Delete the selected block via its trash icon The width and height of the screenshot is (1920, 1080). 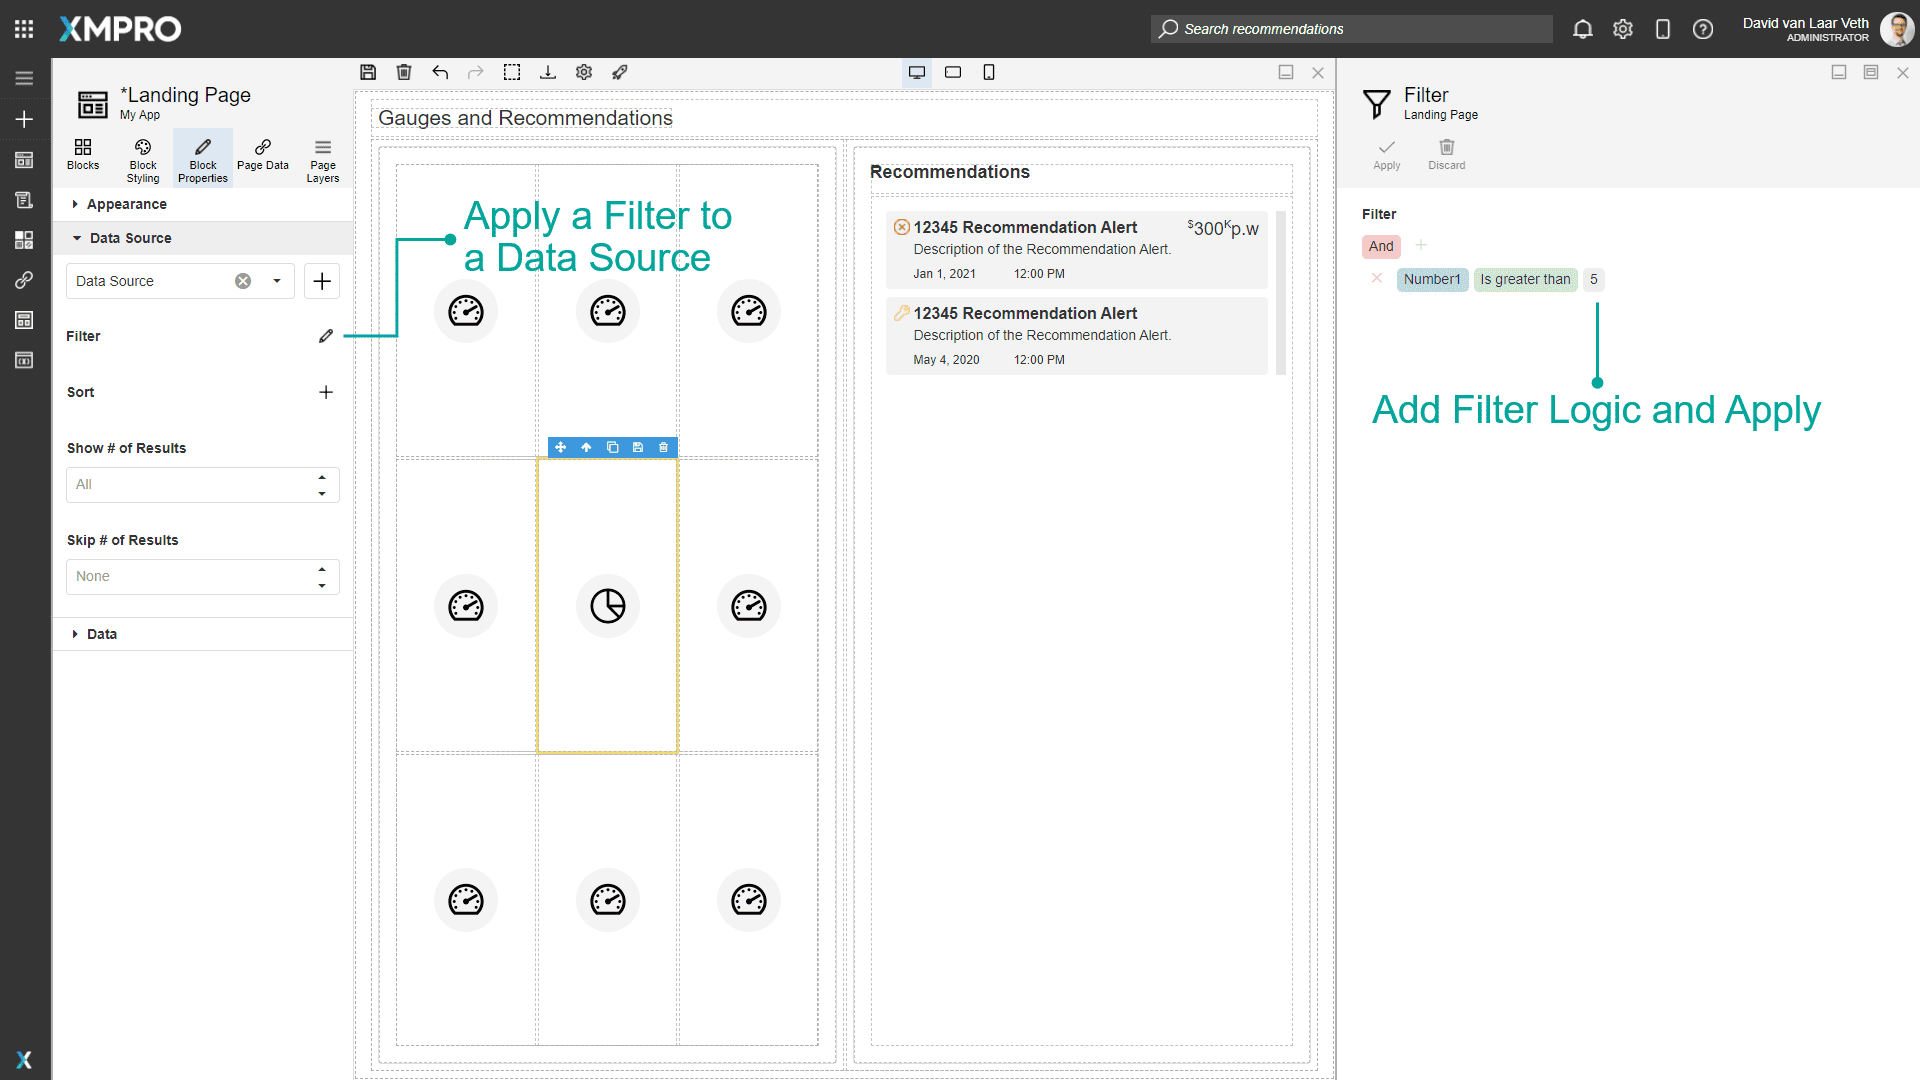(663, 447)
